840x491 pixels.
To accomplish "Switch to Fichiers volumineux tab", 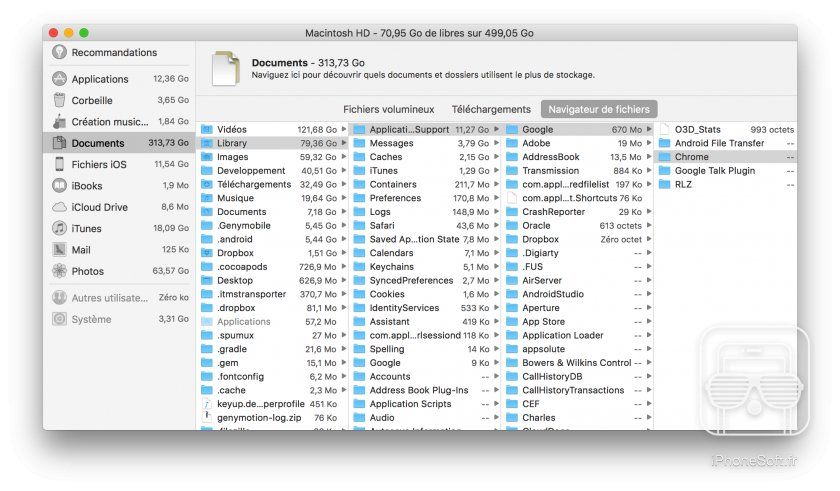I will [x=388, y=109].
